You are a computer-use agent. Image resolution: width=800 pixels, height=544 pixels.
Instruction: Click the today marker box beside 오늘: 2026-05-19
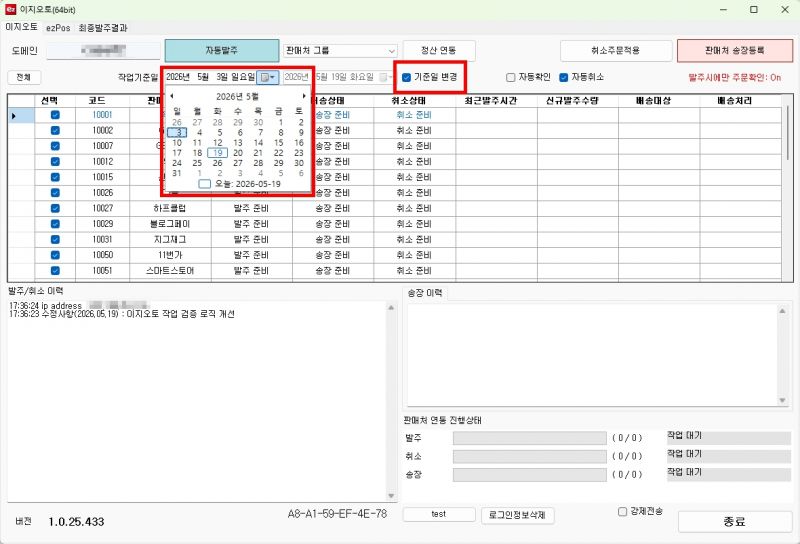click(x=204, y=184)
